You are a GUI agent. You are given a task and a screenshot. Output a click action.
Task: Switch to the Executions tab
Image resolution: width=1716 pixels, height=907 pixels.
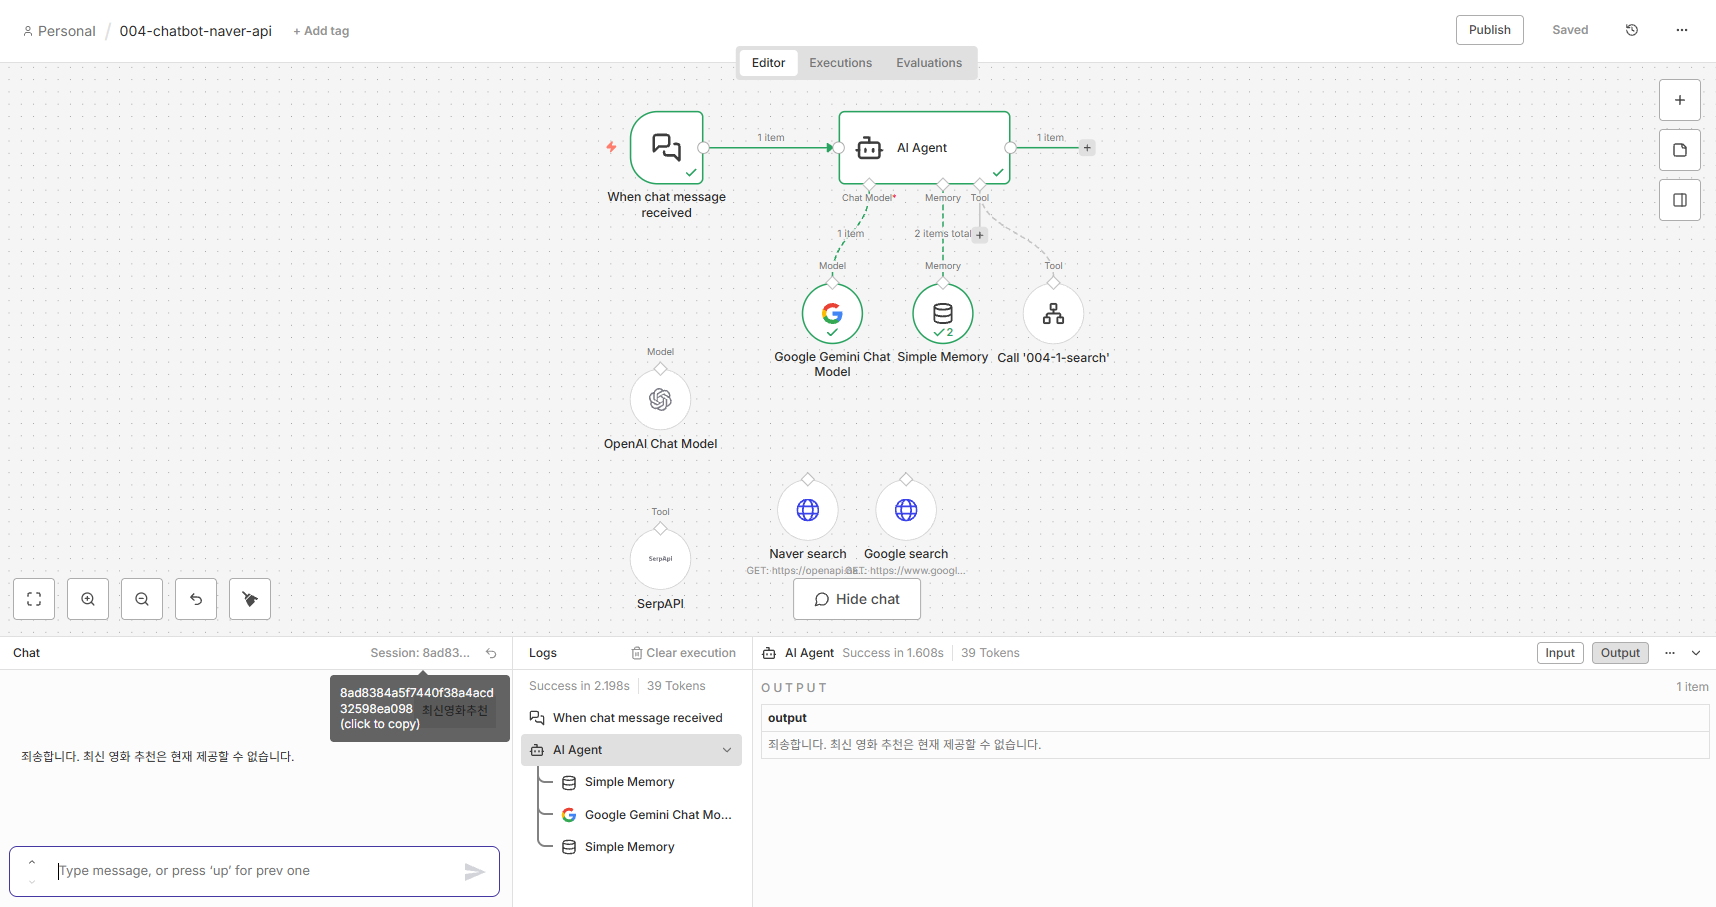coord(840,63)
